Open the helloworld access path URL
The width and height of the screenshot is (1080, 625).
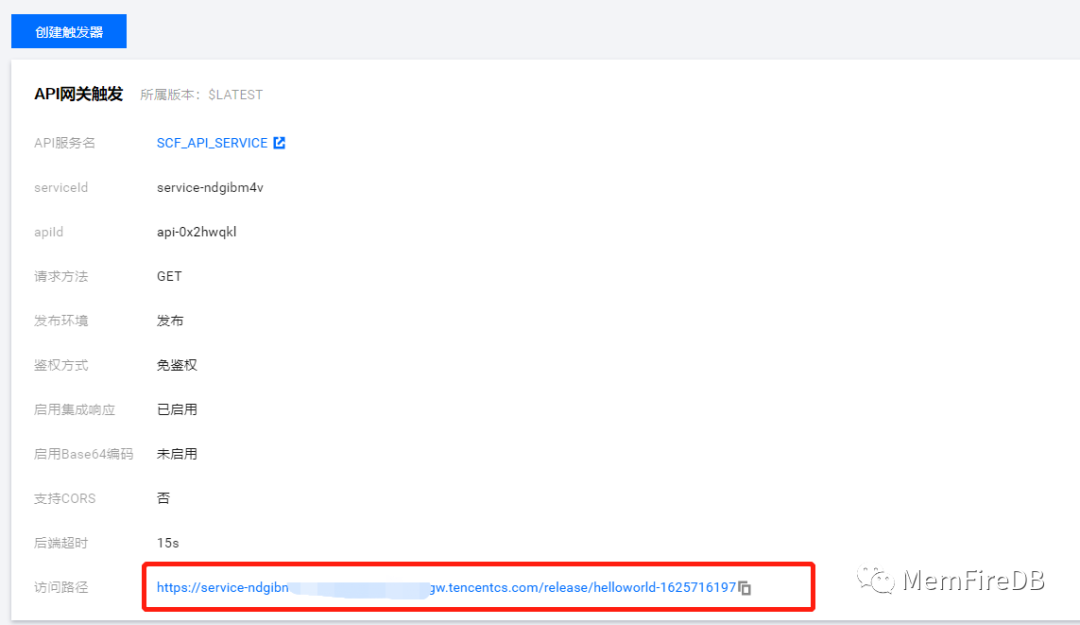[446, 588]
